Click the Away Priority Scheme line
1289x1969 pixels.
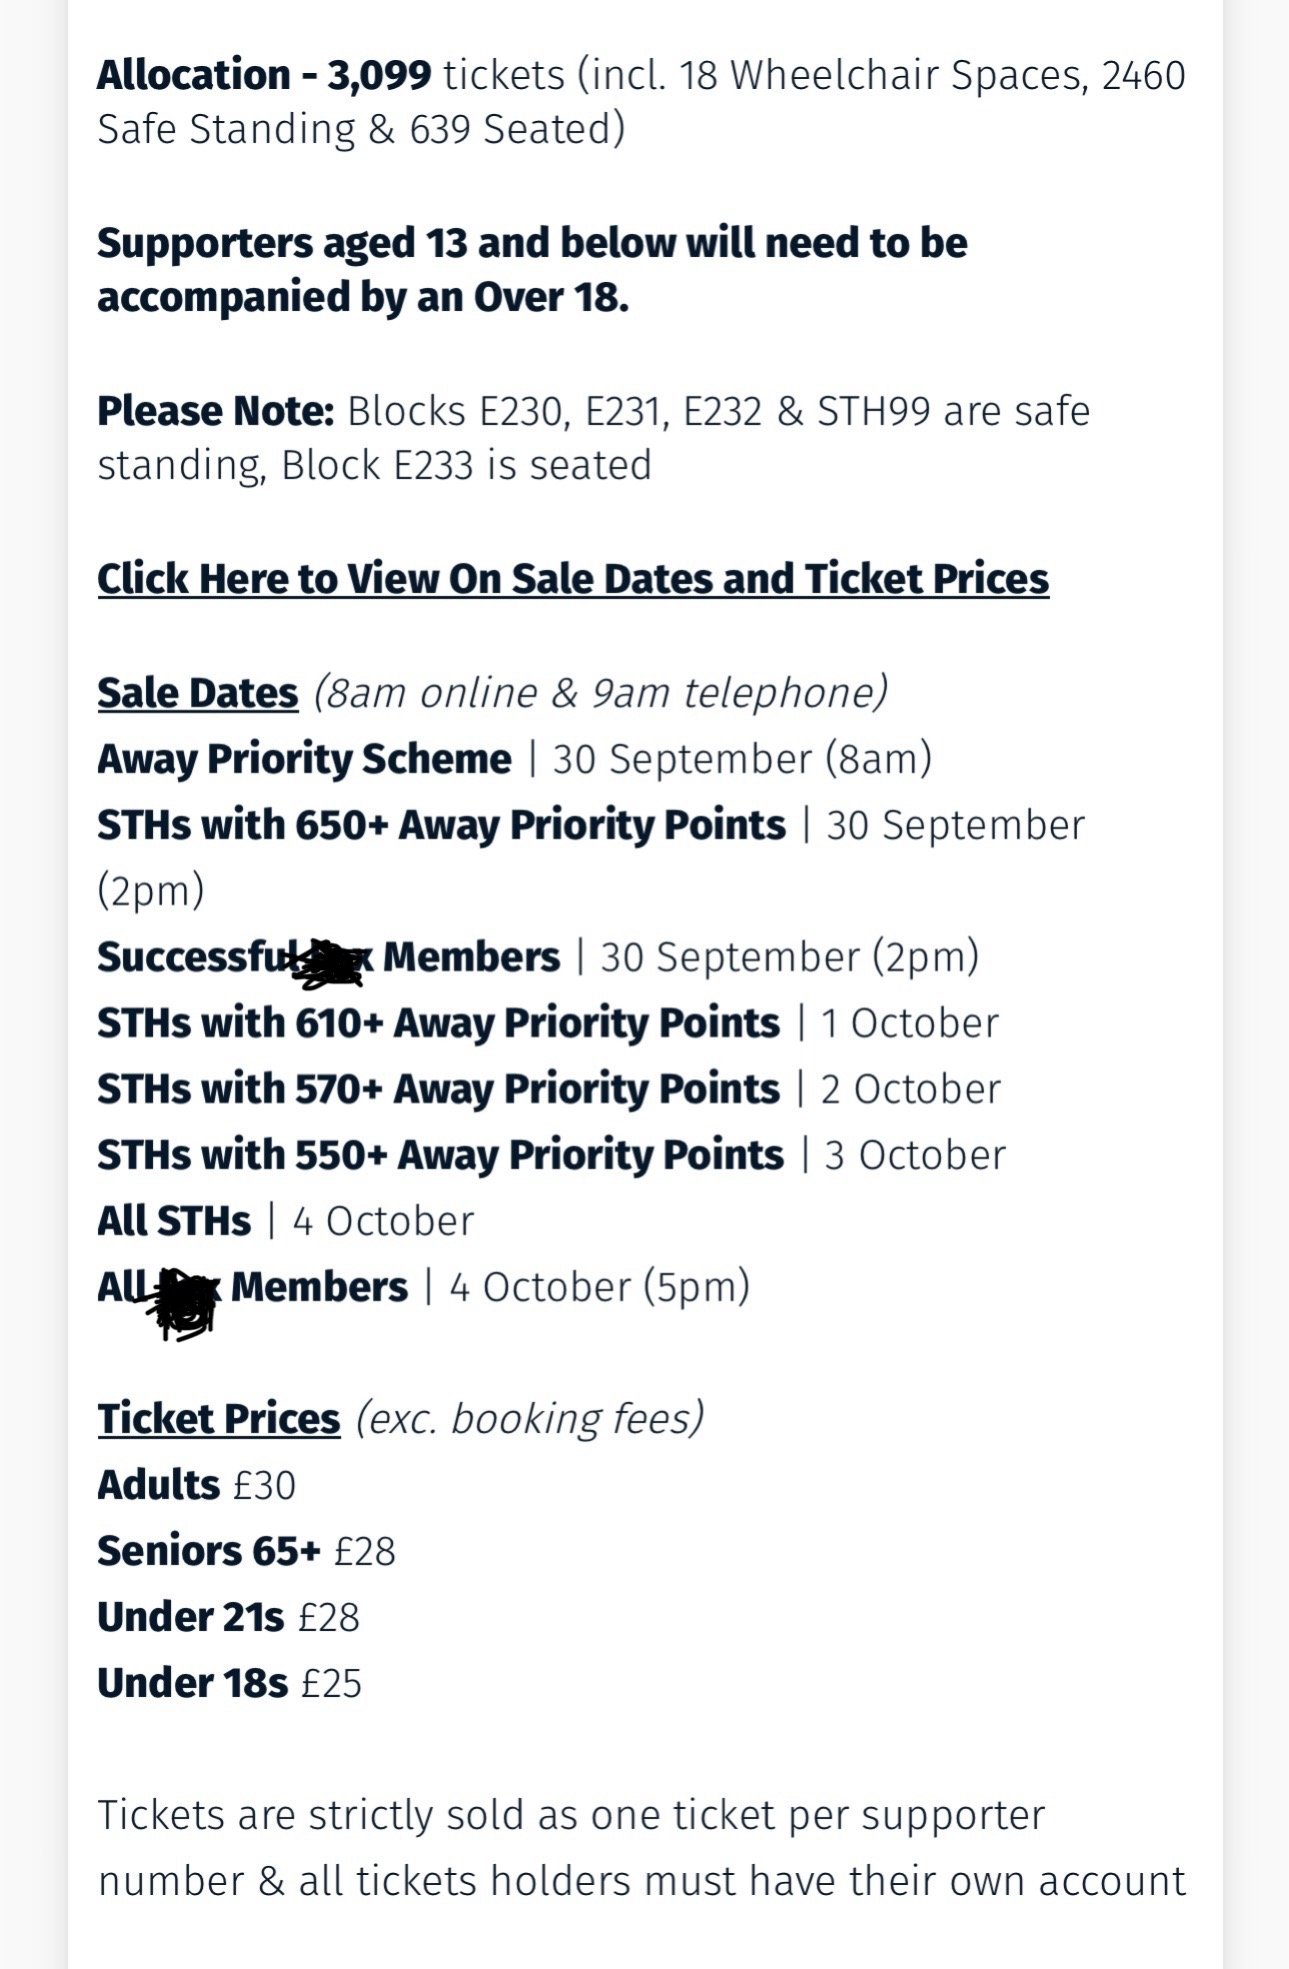coord(515,759)
